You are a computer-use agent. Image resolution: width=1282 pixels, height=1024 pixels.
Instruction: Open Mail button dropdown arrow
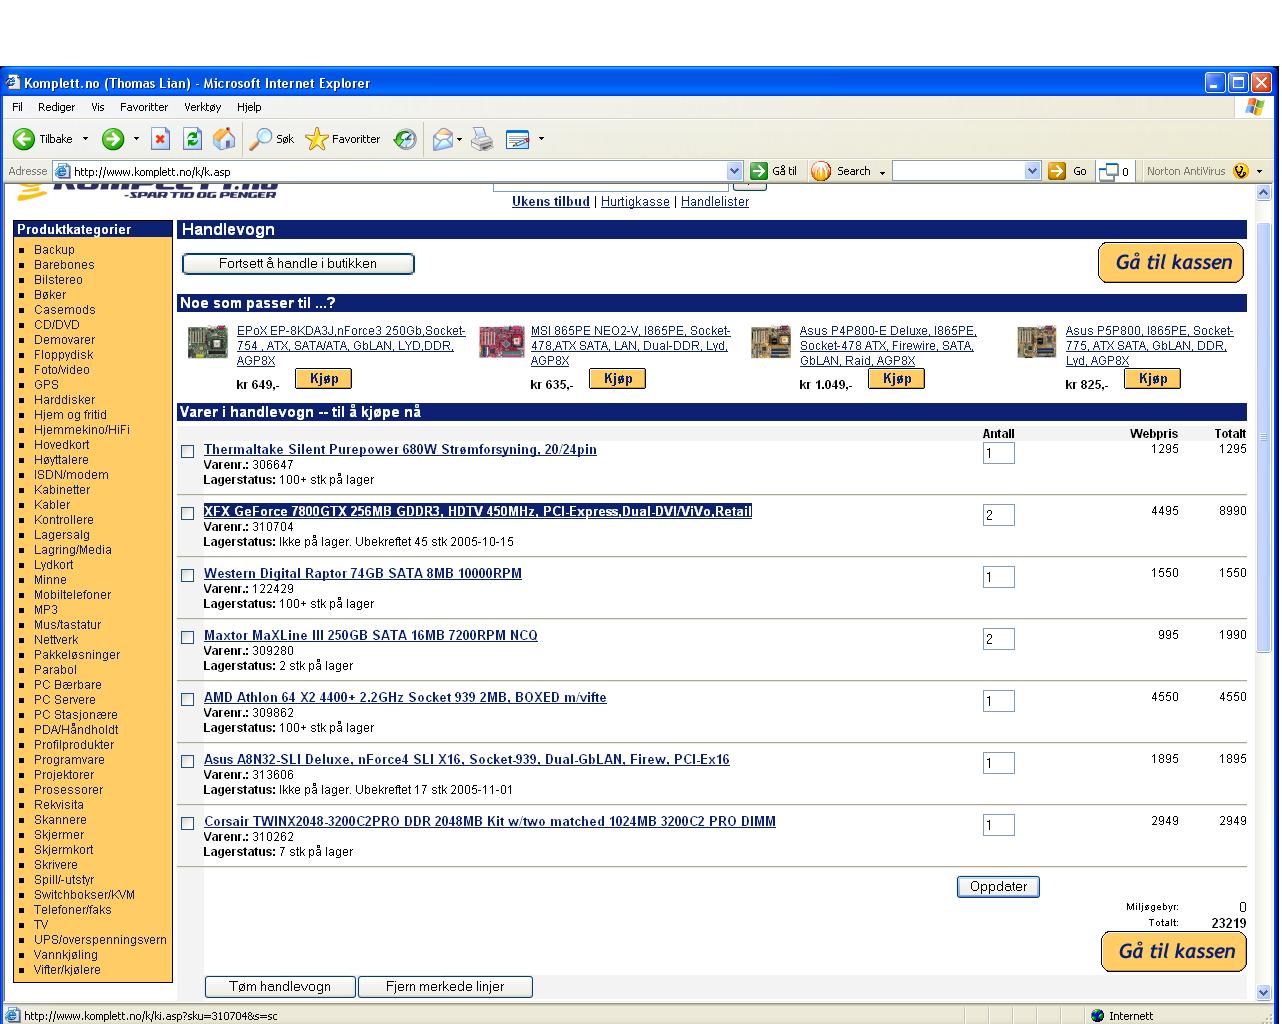pos(460,139)
